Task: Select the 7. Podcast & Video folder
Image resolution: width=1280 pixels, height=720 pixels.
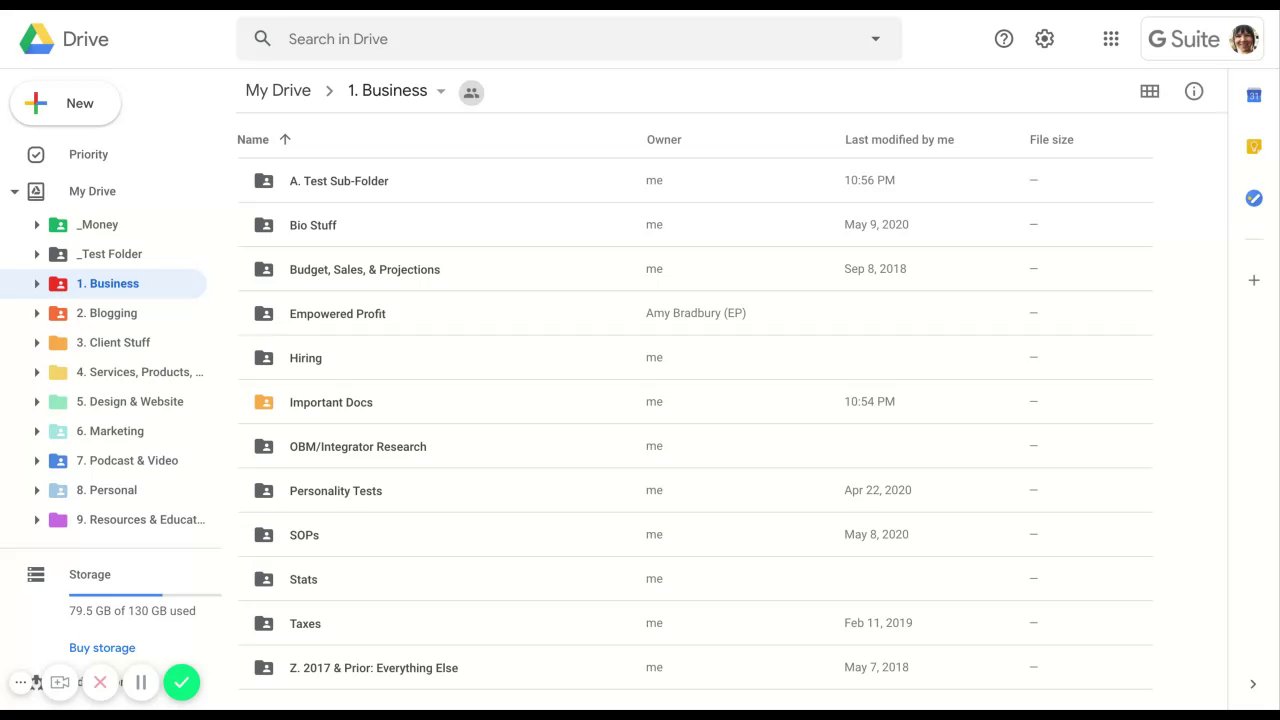Action: pyautogui.click(x=127, y=461)
